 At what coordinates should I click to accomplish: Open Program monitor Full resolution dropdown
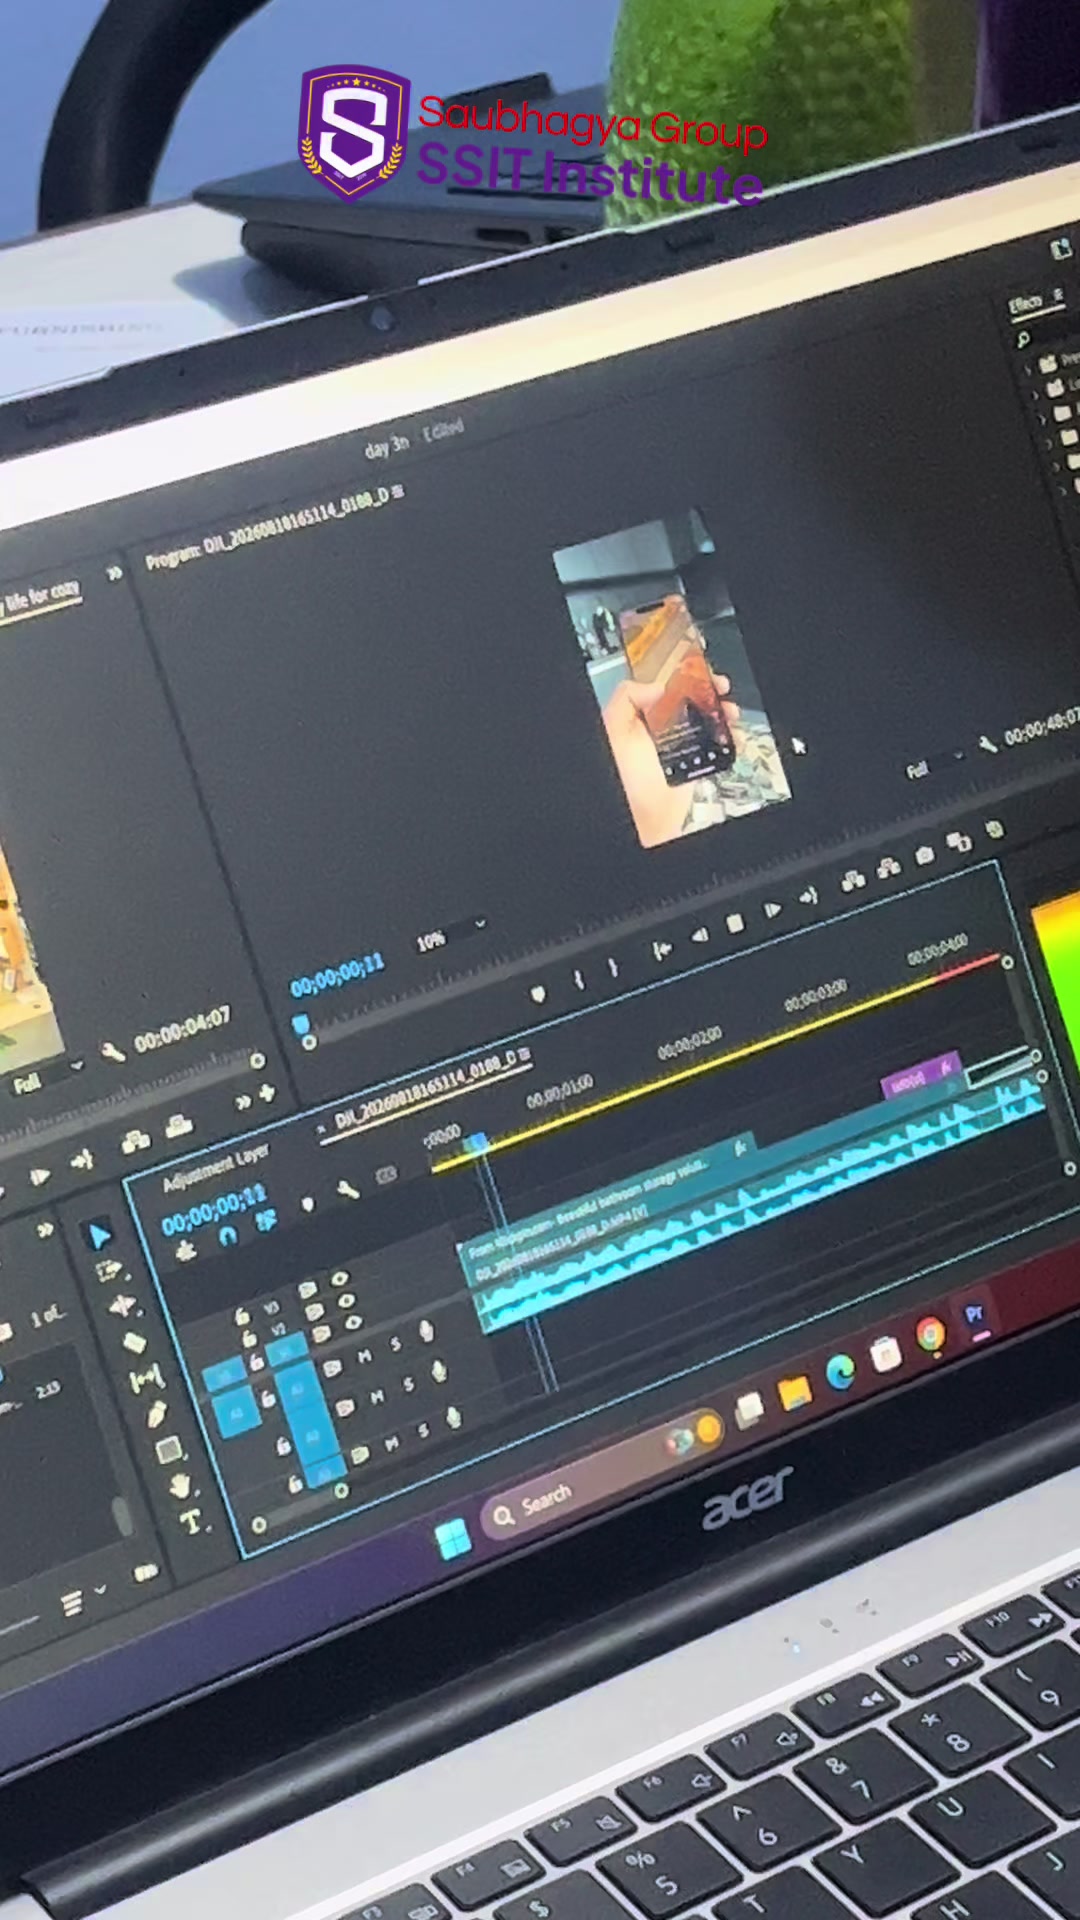tap(934, 764)
